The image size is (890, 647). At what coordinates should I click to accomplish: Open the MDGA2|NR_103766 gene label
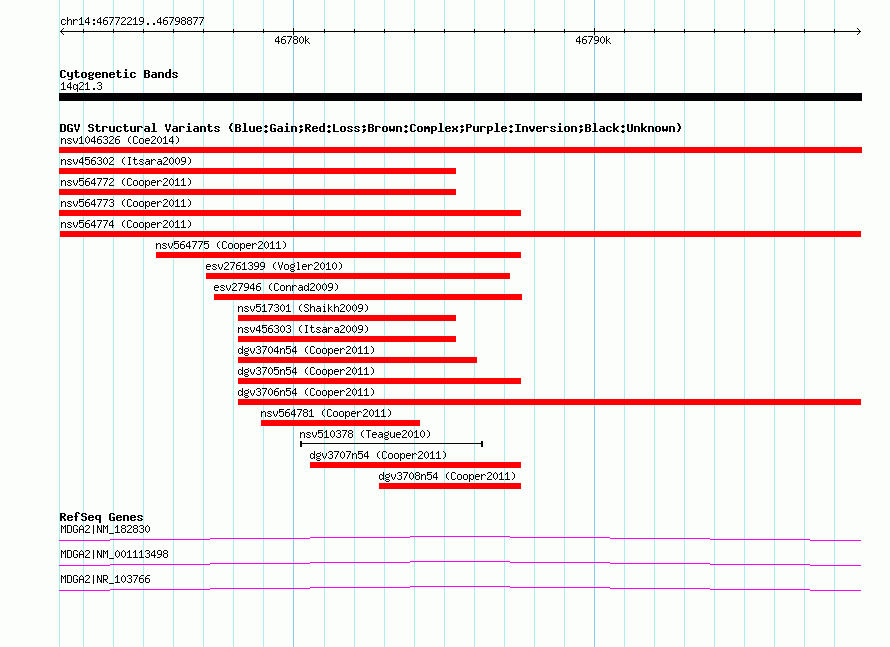tap(106, 579)
